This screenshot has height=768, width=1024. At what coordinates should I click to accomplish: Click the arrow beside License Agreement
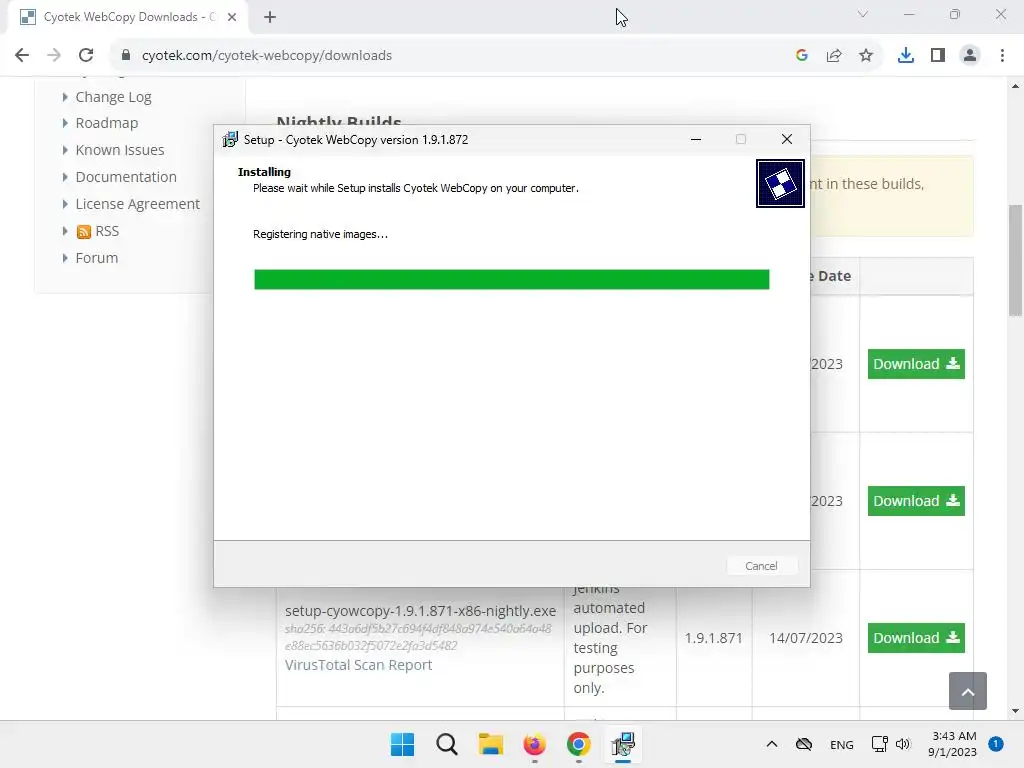point(65,204)
